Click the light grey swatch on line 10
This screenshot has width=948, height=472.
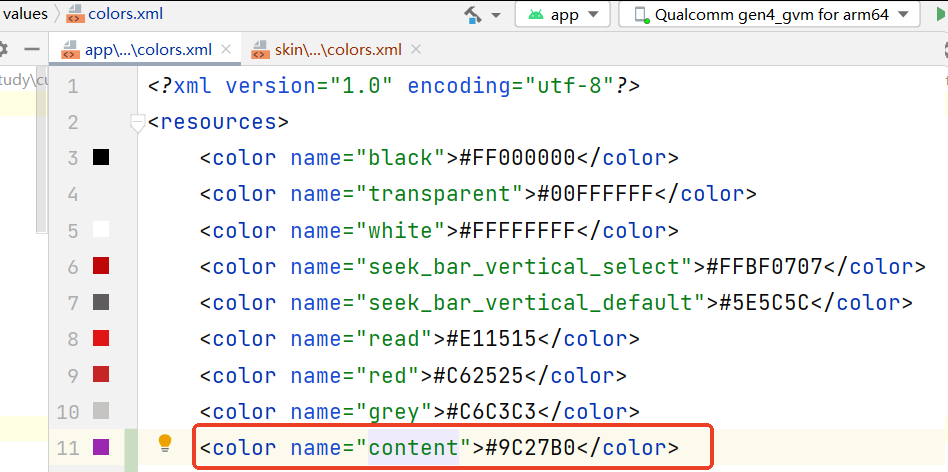pyautogui.click(x=101, y=411)
